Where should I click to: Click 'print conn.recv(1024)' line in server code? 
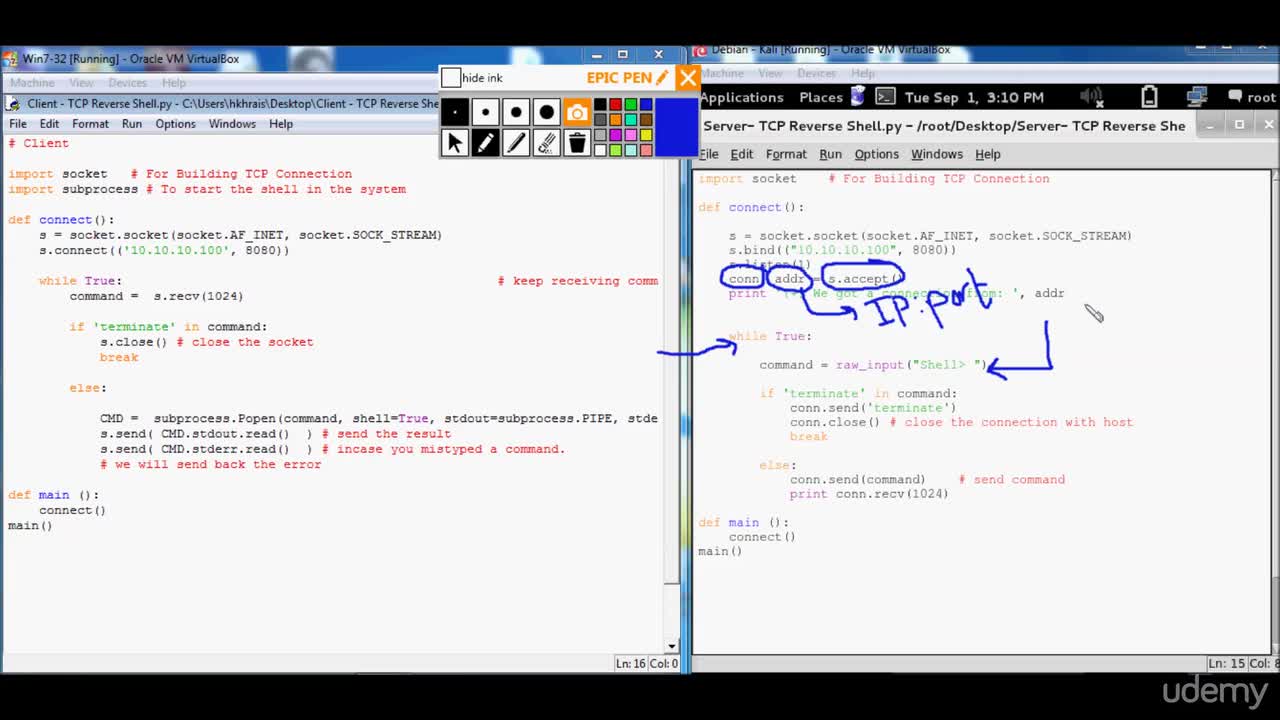point(869,494)
